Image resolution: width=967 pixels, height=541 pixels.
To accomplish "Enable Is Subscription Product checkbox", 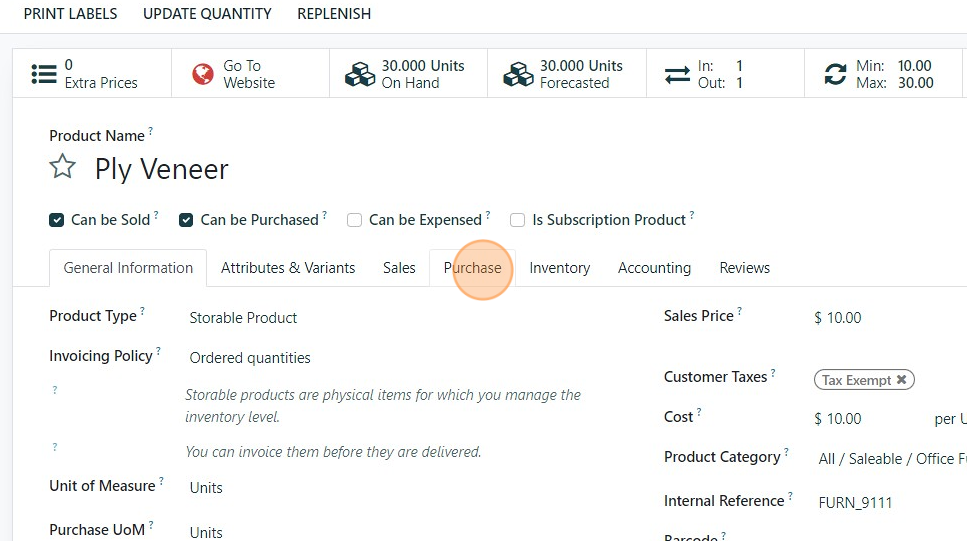I will (x=518, y=220).
